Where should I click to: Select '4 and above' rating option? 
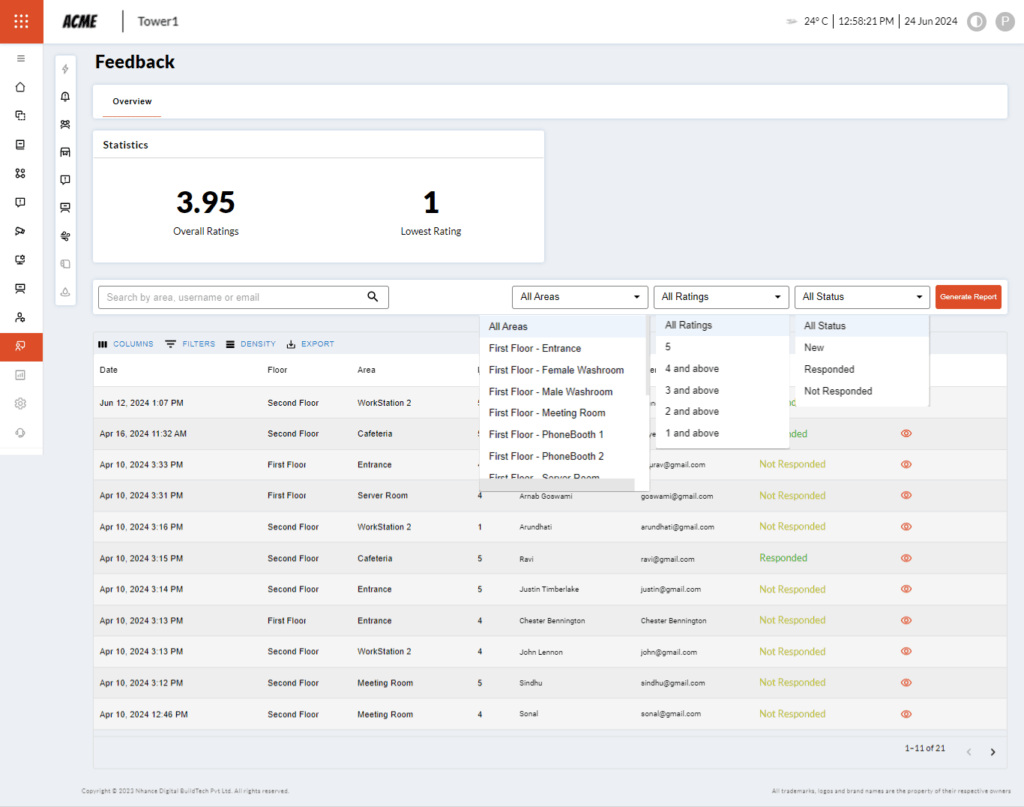(692, 369)
